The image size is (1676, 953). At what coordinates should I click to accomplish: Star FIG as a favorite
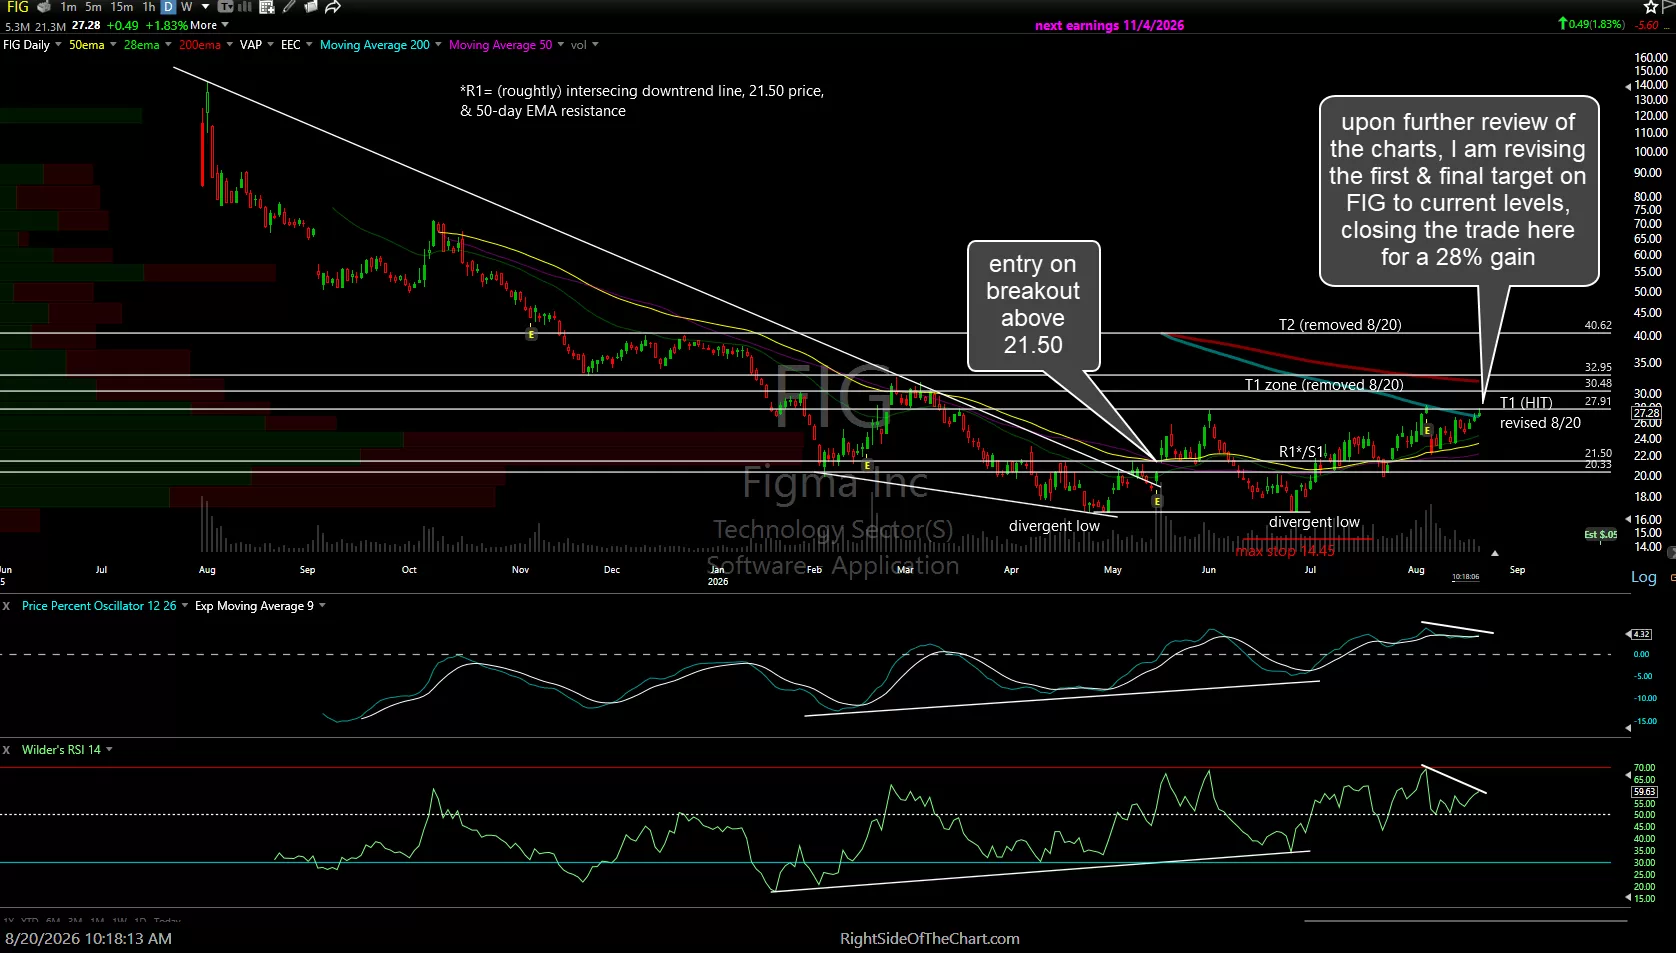(1651, 7)
